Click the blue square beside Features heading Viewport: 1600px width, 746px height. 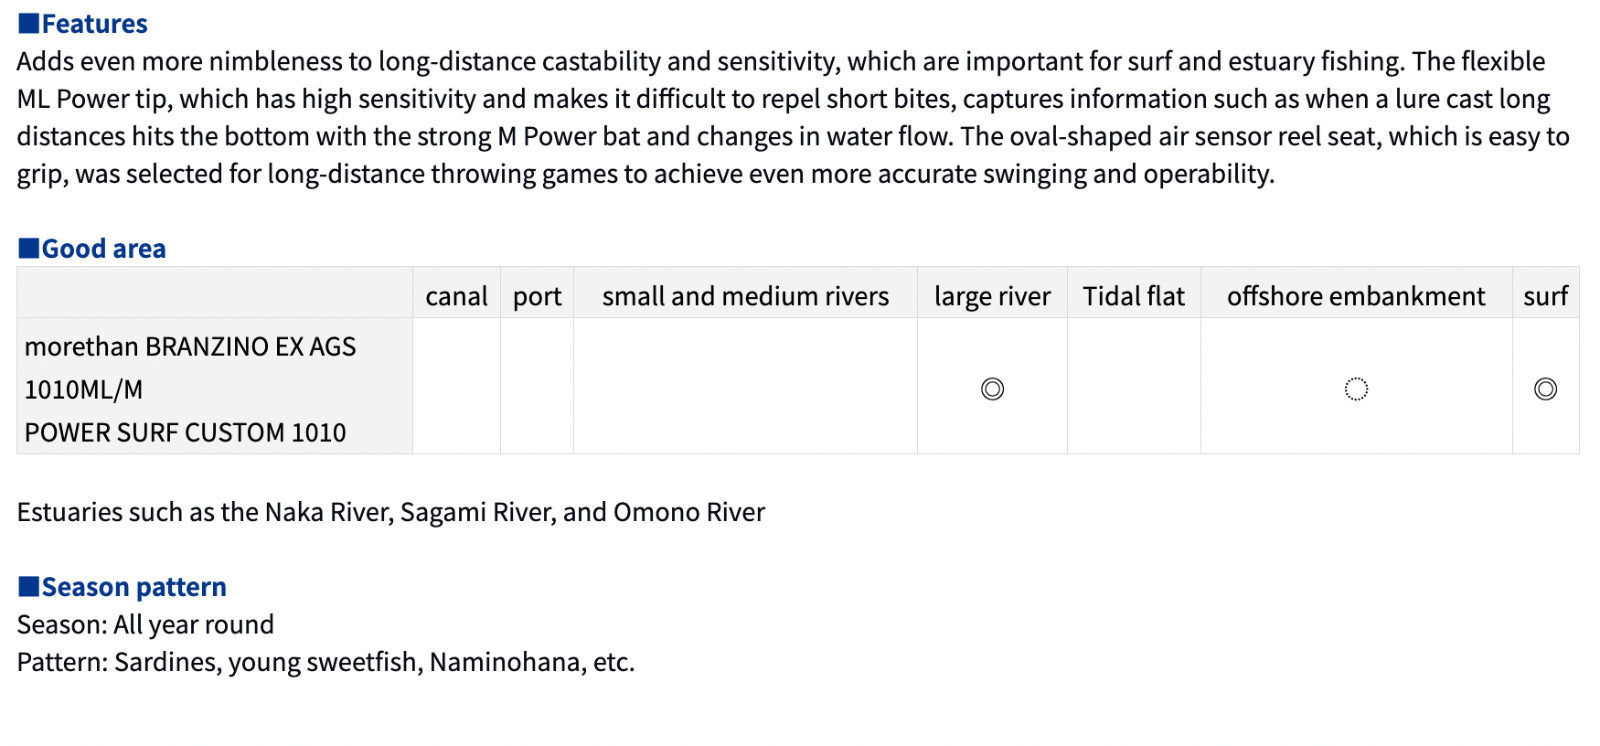29,23
